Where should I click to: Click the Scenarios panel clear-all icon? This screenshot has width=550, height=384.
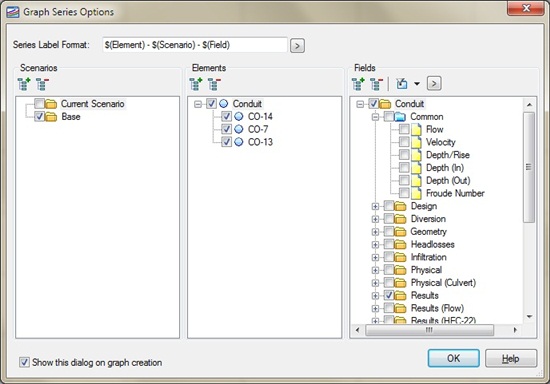click(42, 84)
